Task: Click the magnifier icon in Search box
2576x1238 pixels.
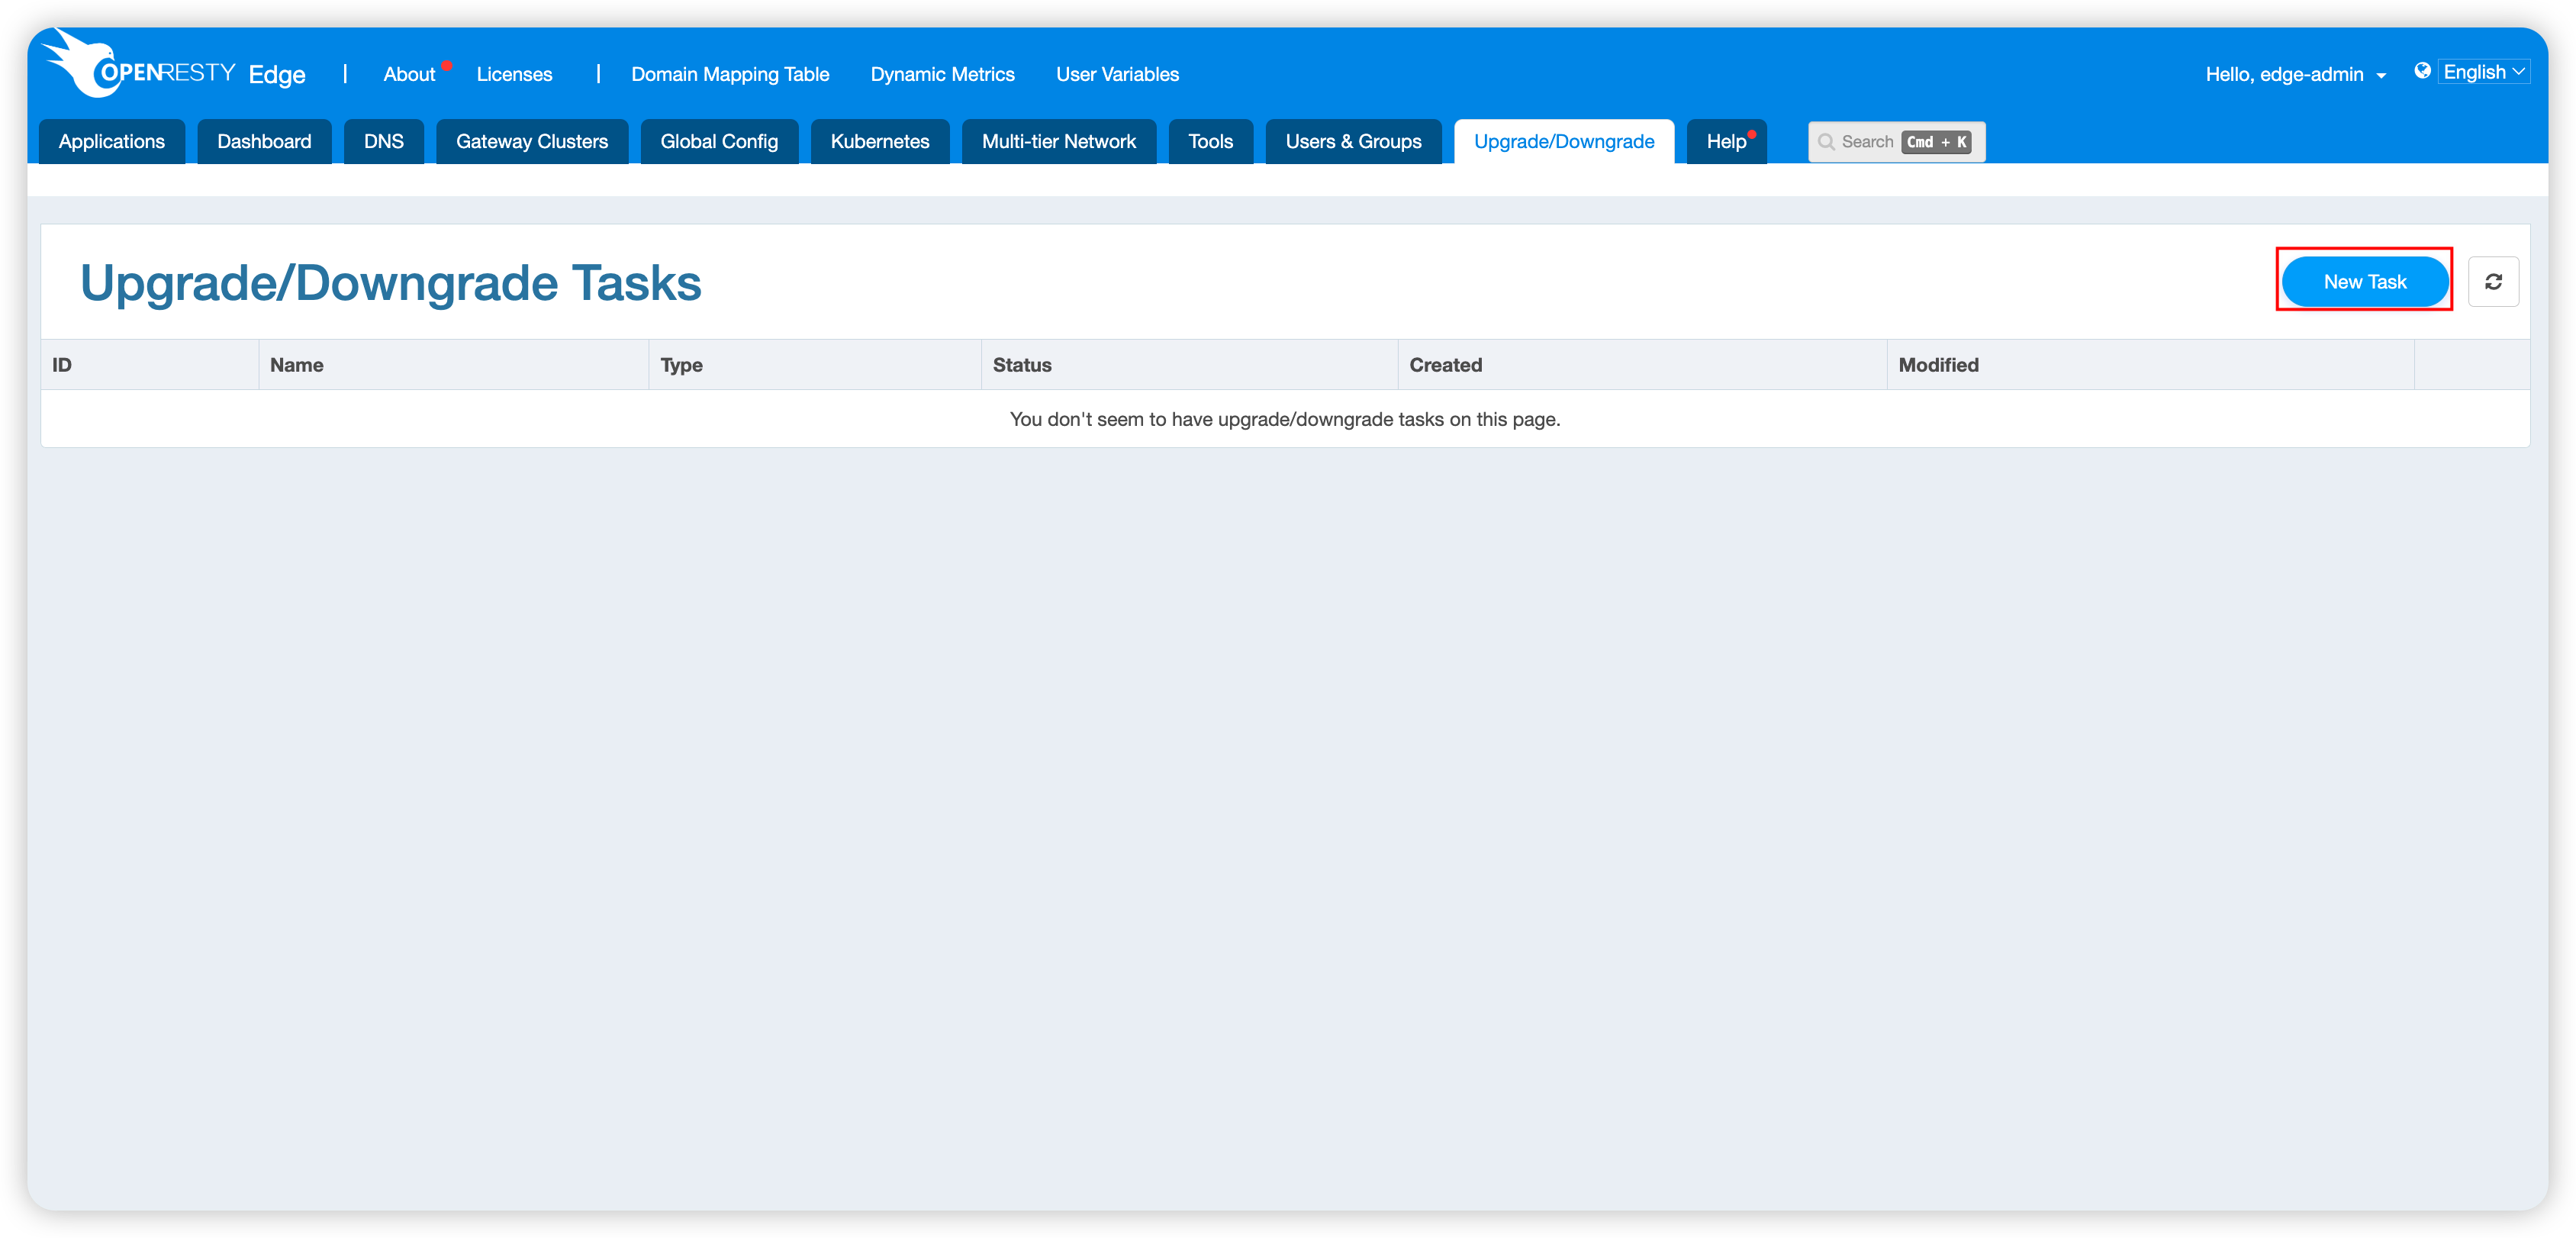Action: point(1826,142)
